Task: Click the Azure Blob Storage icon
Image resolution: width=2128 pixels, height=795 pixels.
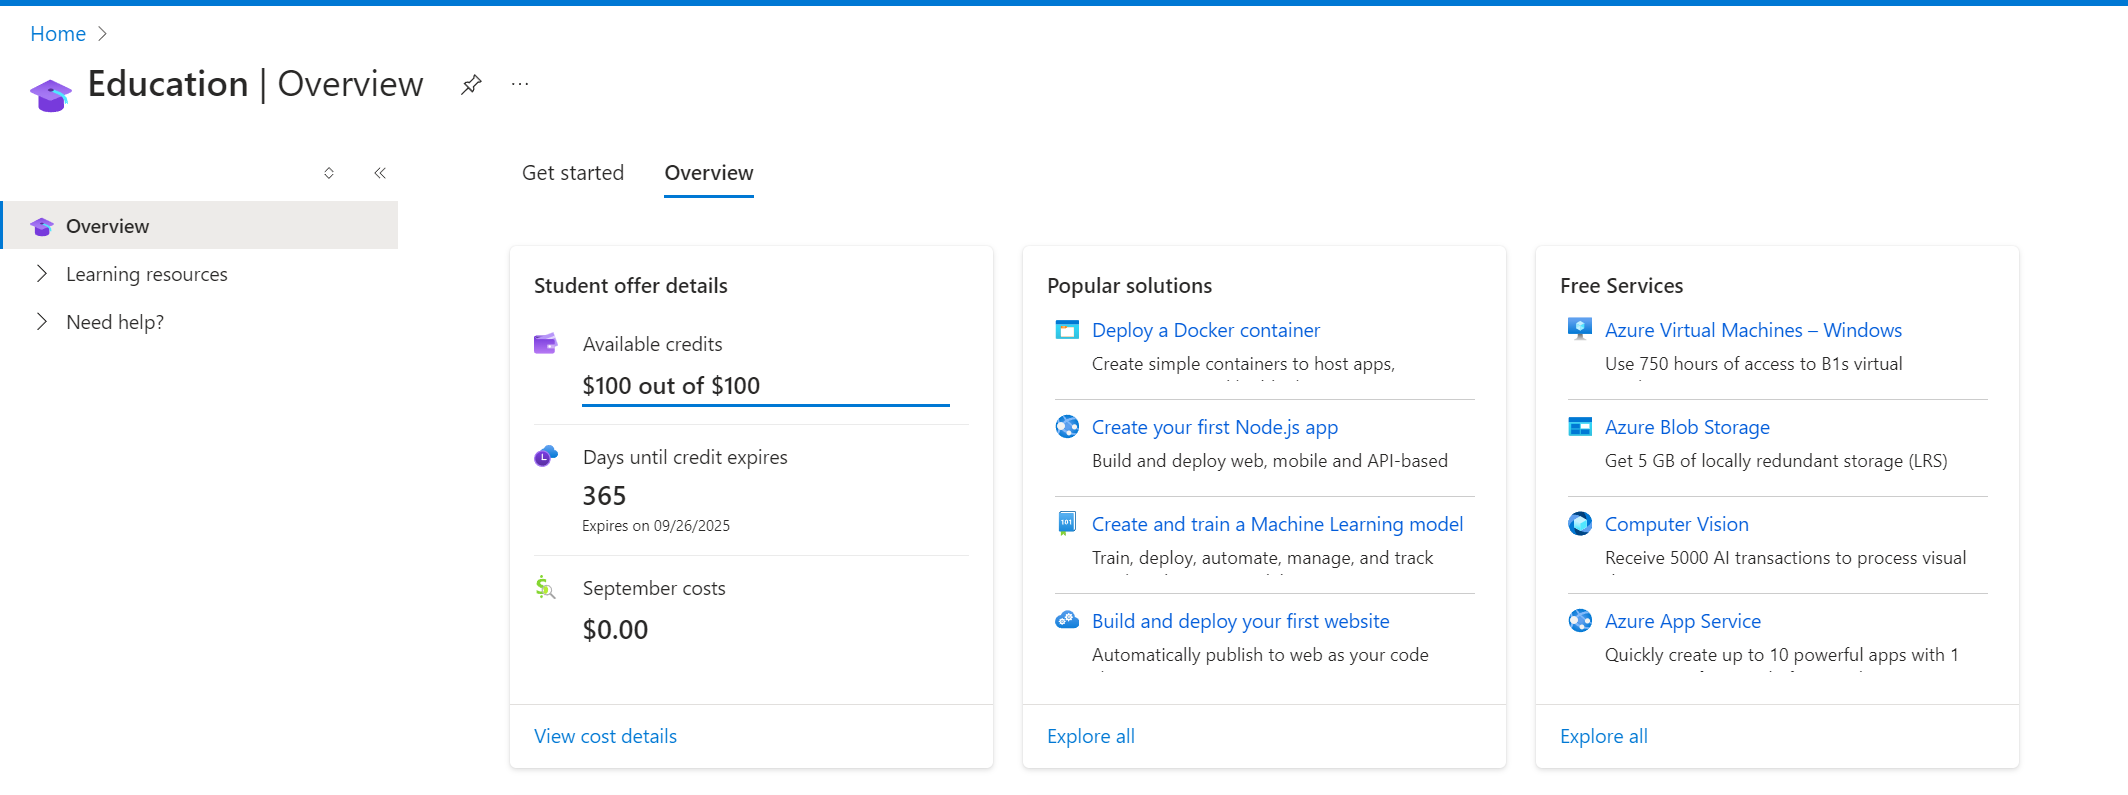Action: pyautogui.click(x=1580, y=427)
